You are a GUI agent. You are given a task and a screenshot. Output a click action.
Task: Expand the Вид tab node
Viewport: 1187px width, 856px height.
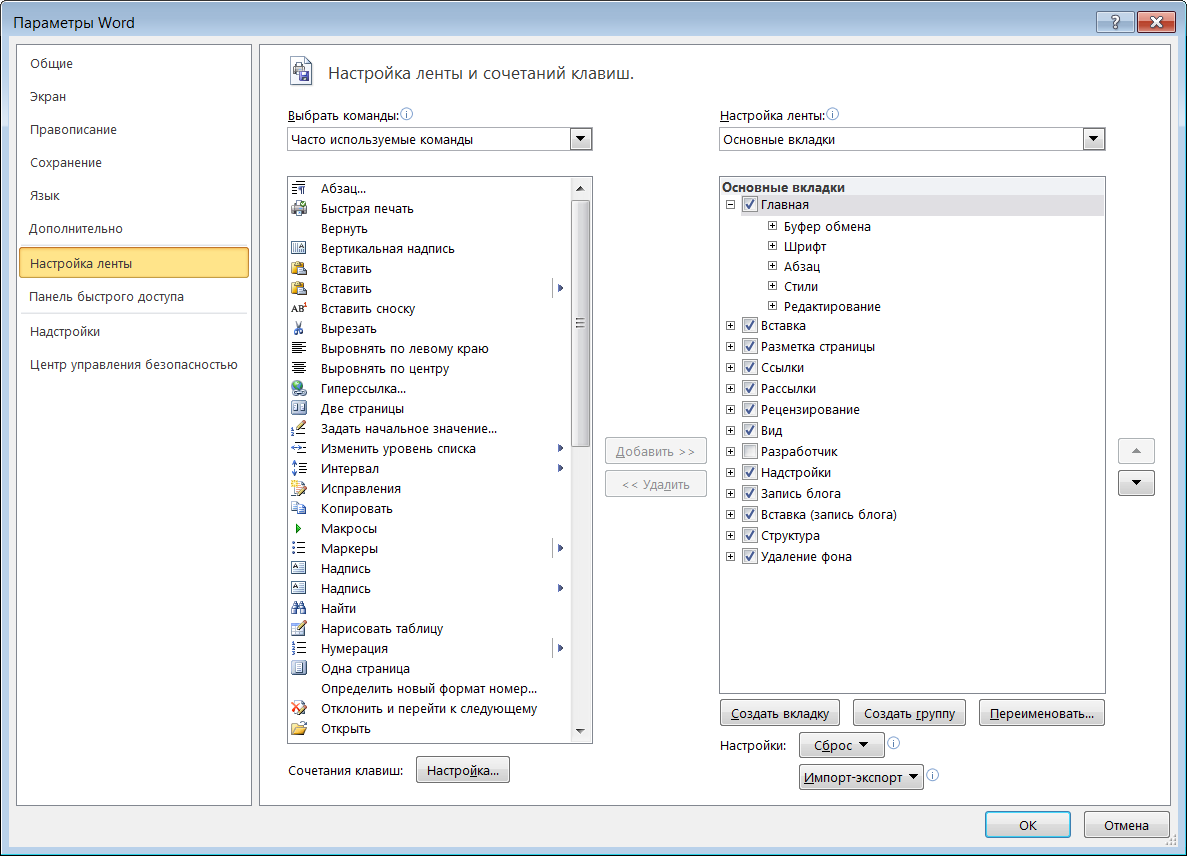click(731, 431)
